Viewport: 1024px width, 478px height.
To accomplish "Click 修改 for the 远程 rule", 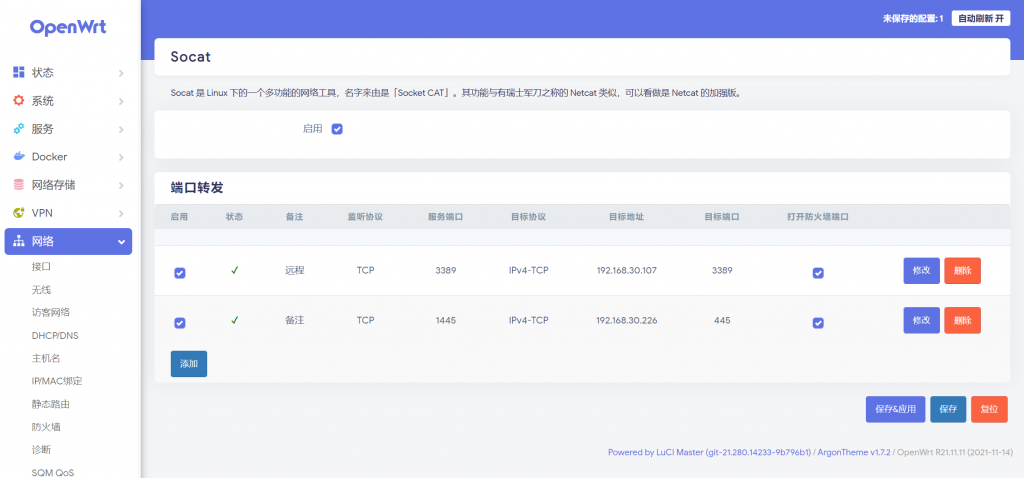I will (x=921, y=270).
